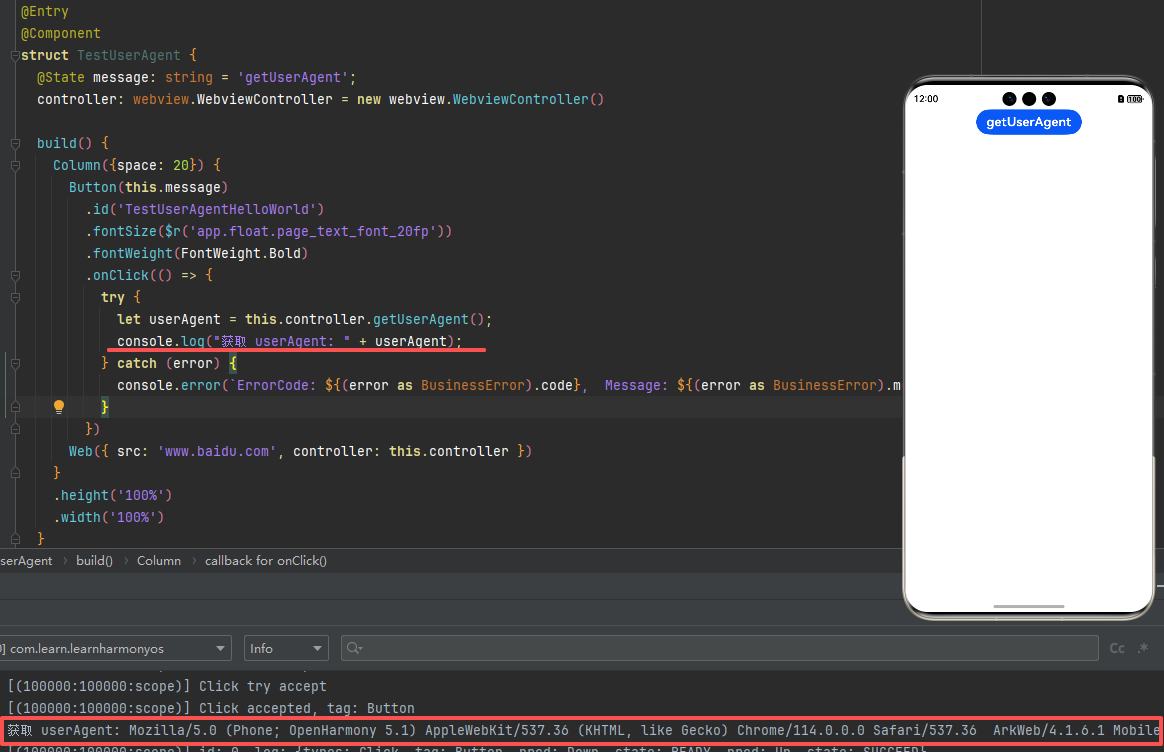Click 'www.baidu.com' string in Web src
1164x752 pixels.
click(x=217, y=451)
